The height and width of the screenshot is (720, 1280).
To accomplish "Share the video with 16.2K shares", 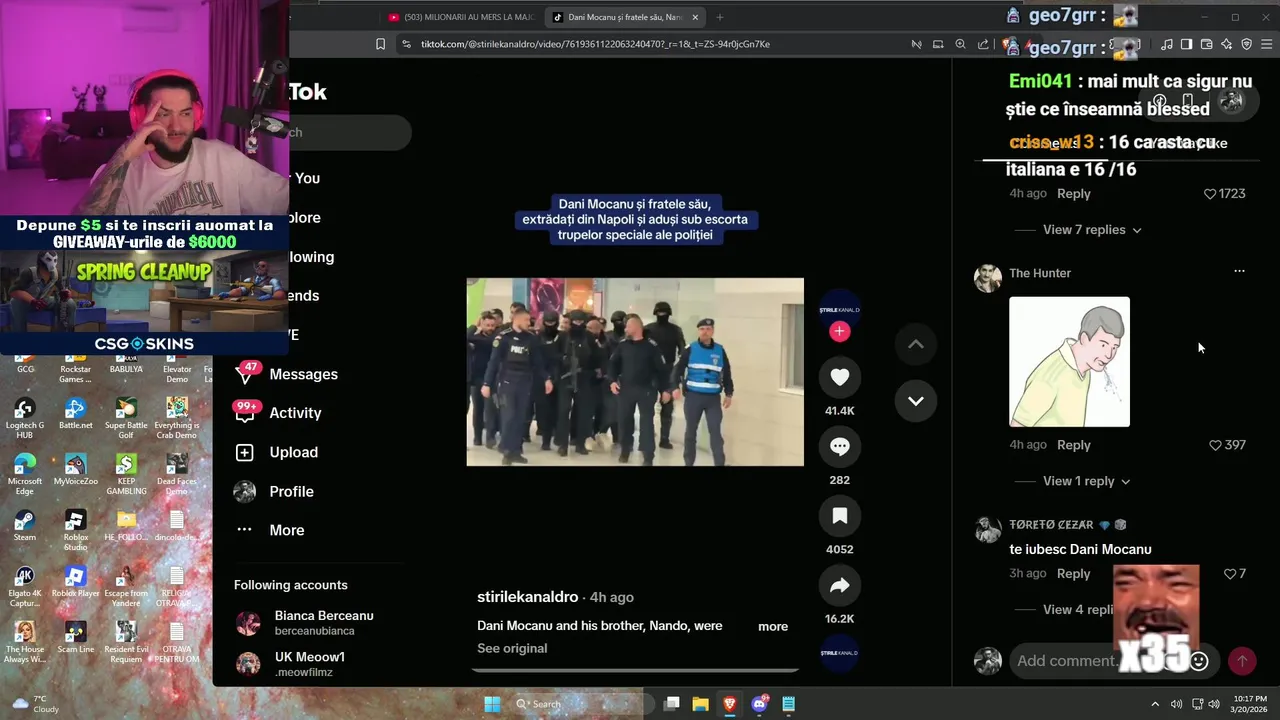I will click(839, 586).
